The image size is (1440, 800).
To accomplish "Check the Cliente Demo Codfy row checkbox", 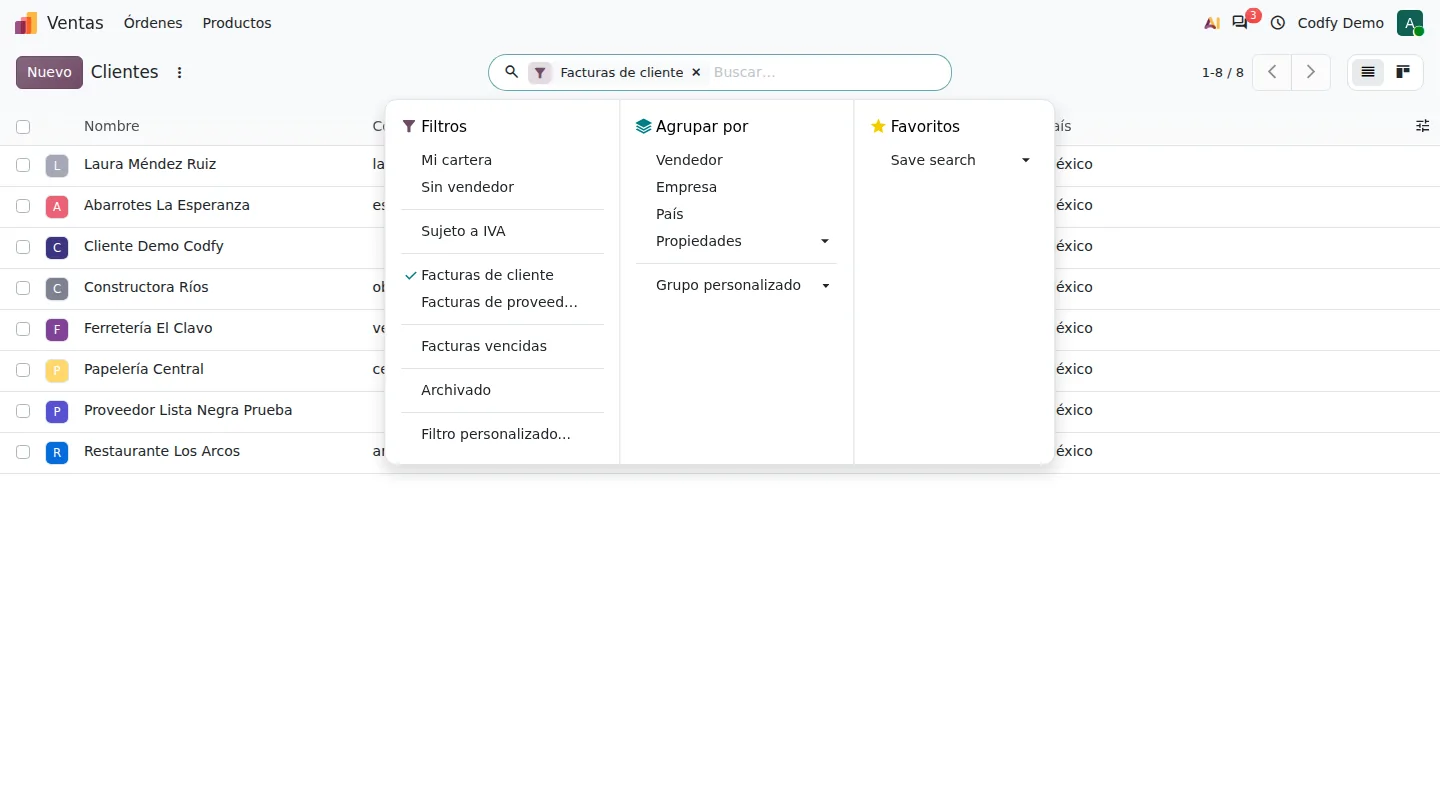I will [23, 247].
